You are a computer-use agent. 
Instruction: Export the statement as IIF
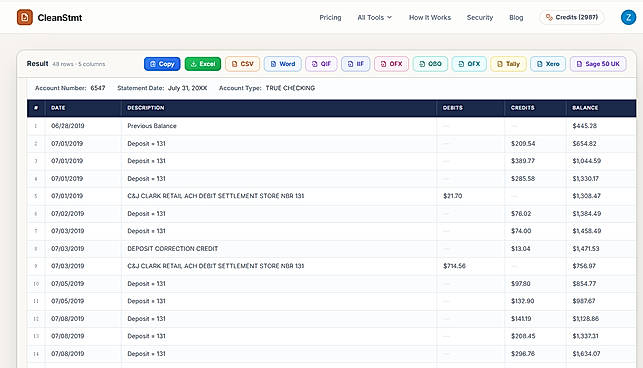356,64
